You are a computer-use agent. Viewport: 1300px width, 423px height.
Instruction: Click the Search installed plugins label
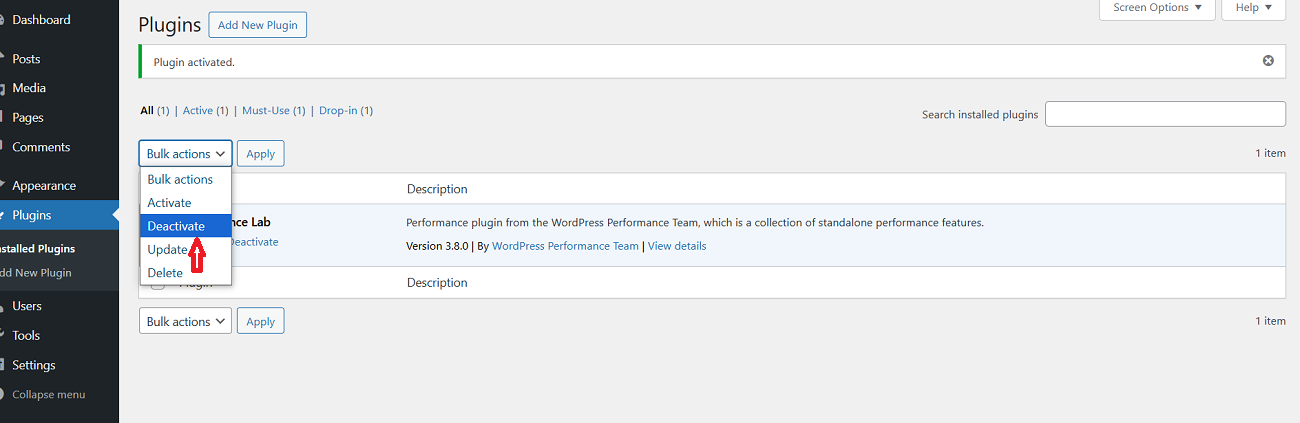click(x=980, y=115)
